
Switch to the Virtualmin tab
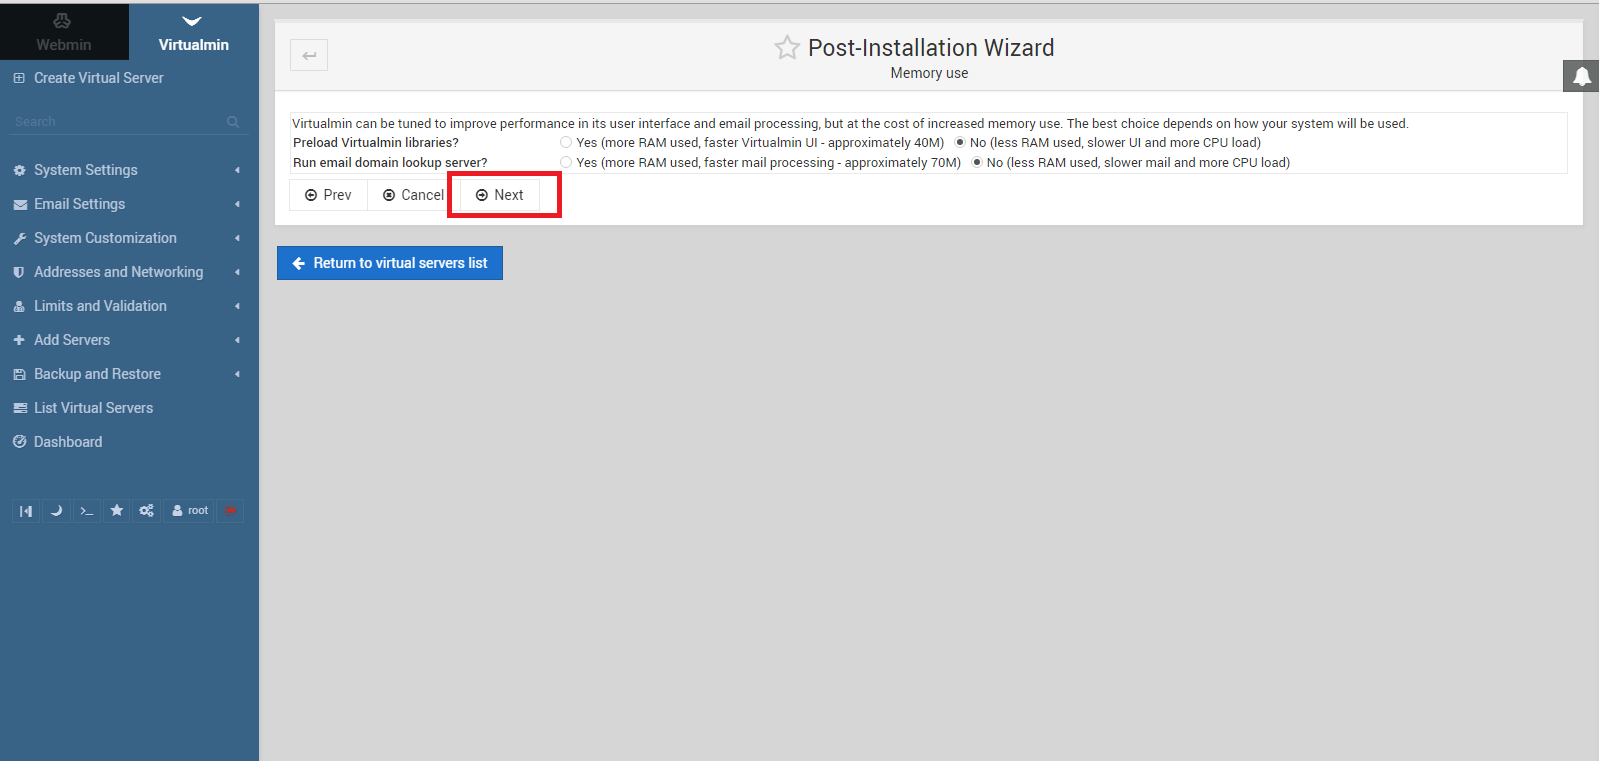point(194,32)
